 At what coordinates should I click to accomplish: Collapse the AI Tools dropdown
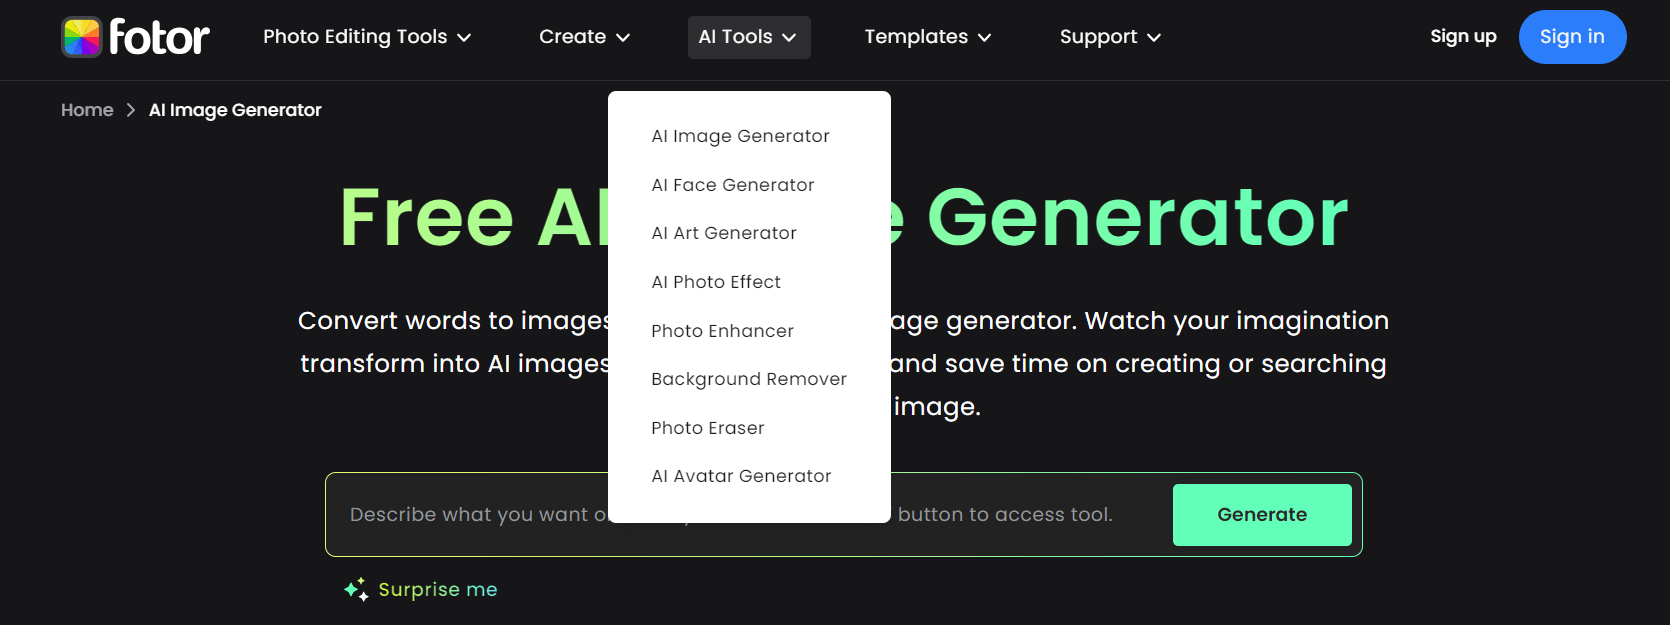click(x=748, y=37)
